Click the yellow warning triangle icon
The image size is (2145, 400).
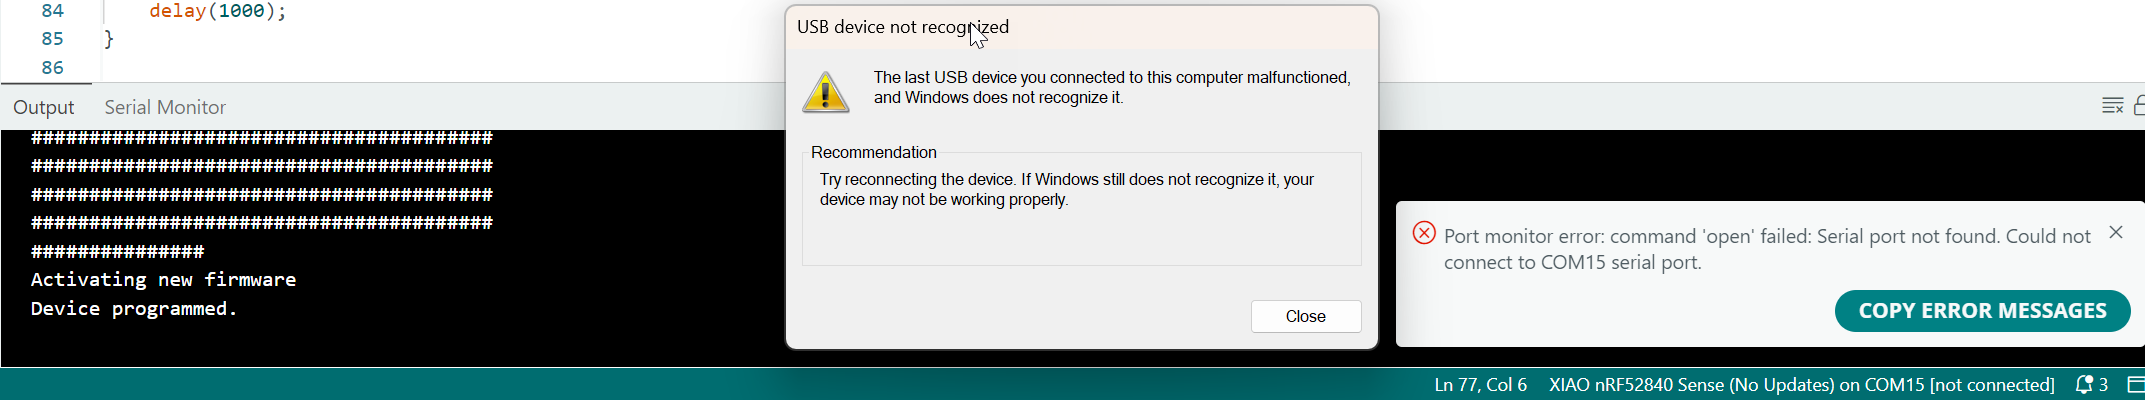[x=826, y=92]
